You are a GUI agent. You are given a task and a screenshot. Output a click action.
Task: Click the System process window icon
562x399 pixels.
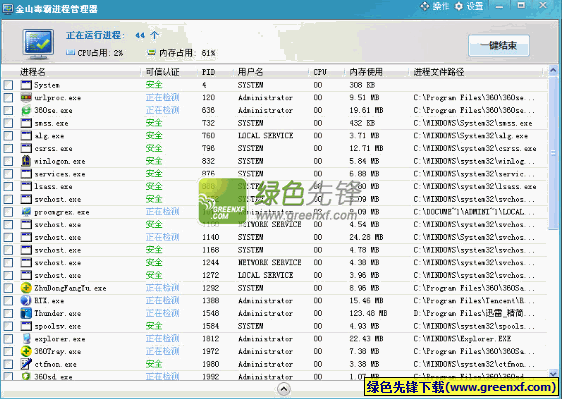coord(26,85)
